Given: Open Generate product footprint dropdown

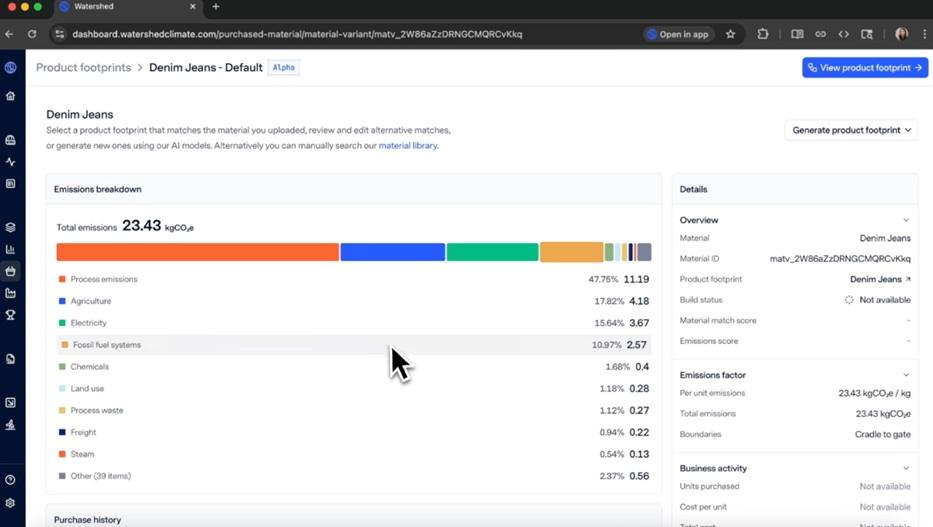Looking at the screenshot, I should pyautogui.click(x=852, y=130).
